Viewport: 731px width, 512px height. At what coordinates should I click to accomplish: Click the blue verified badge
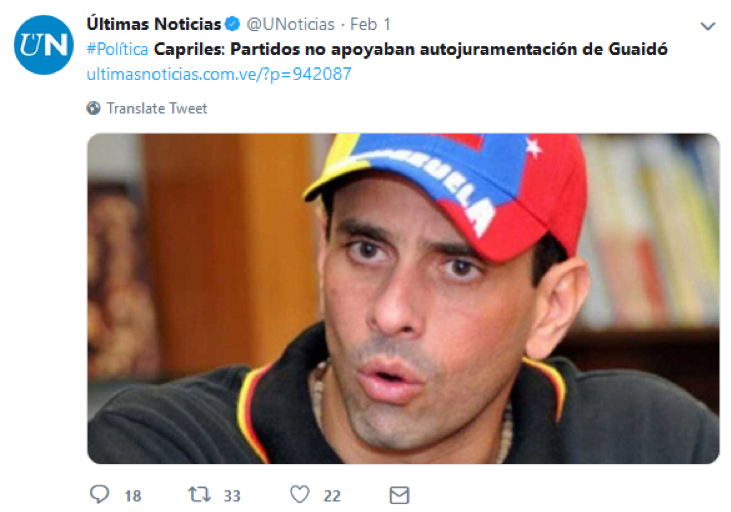tap(232, 24)
